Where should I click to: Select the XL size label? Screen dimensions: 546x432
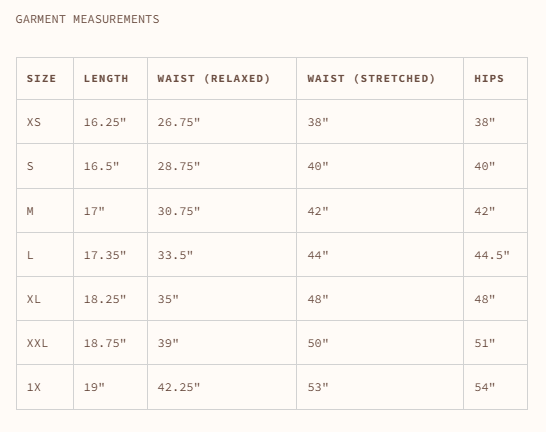[x=34, y=299]
